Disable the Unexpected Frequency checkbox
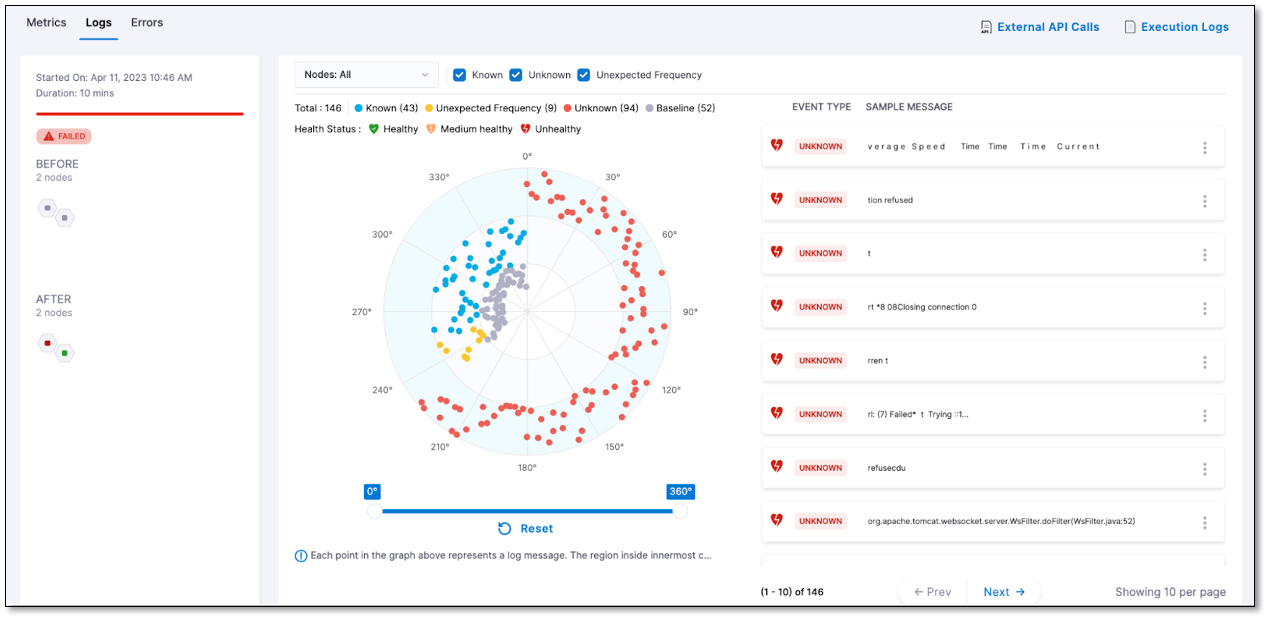The height and width of the screenshot is (620, 1268). click(584, 75)
